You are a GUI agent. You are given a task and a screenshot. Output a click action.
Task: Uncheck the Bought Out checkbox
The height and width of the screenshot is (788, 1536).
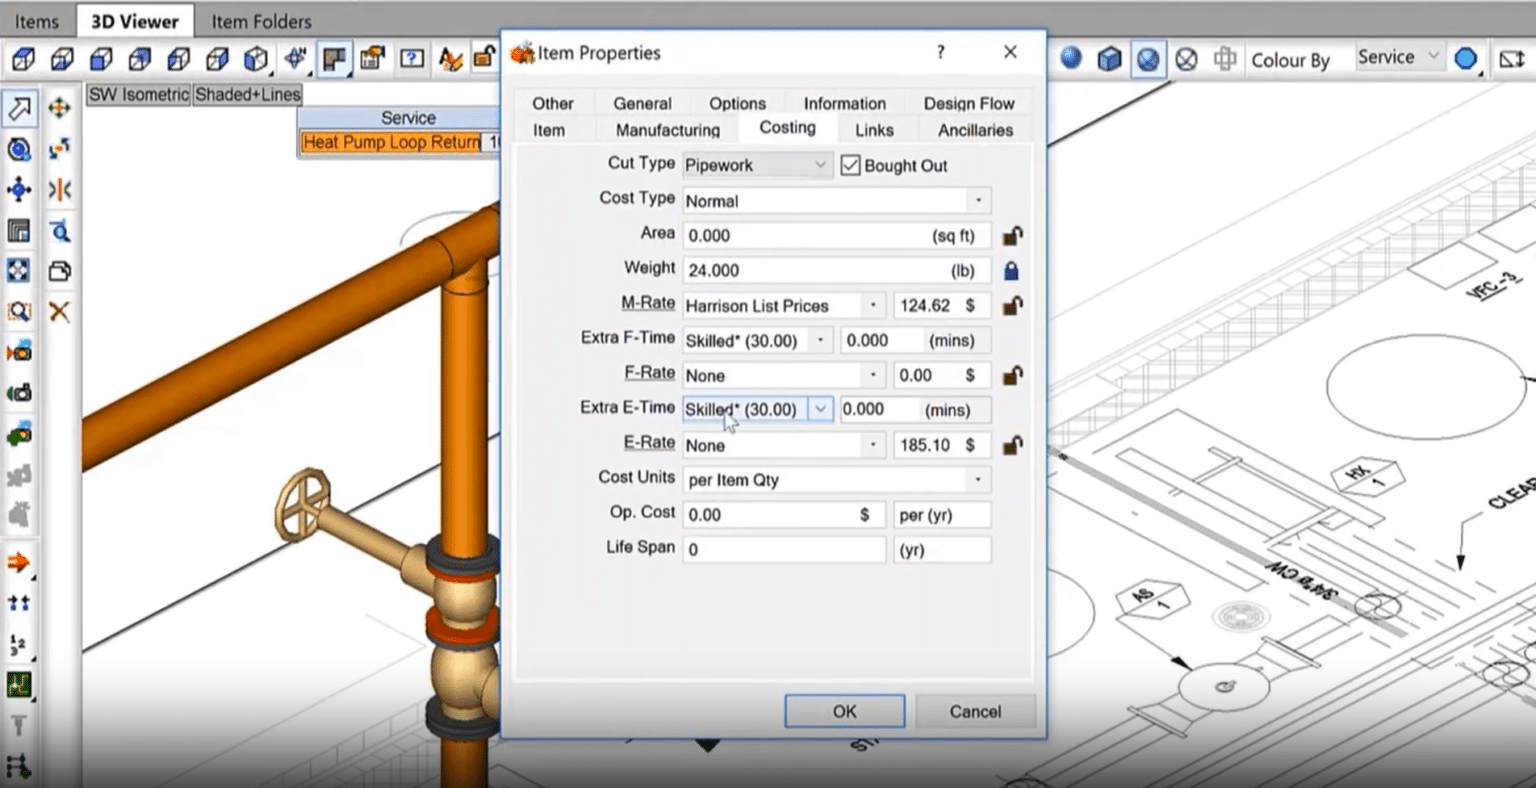tap(851, 165)
